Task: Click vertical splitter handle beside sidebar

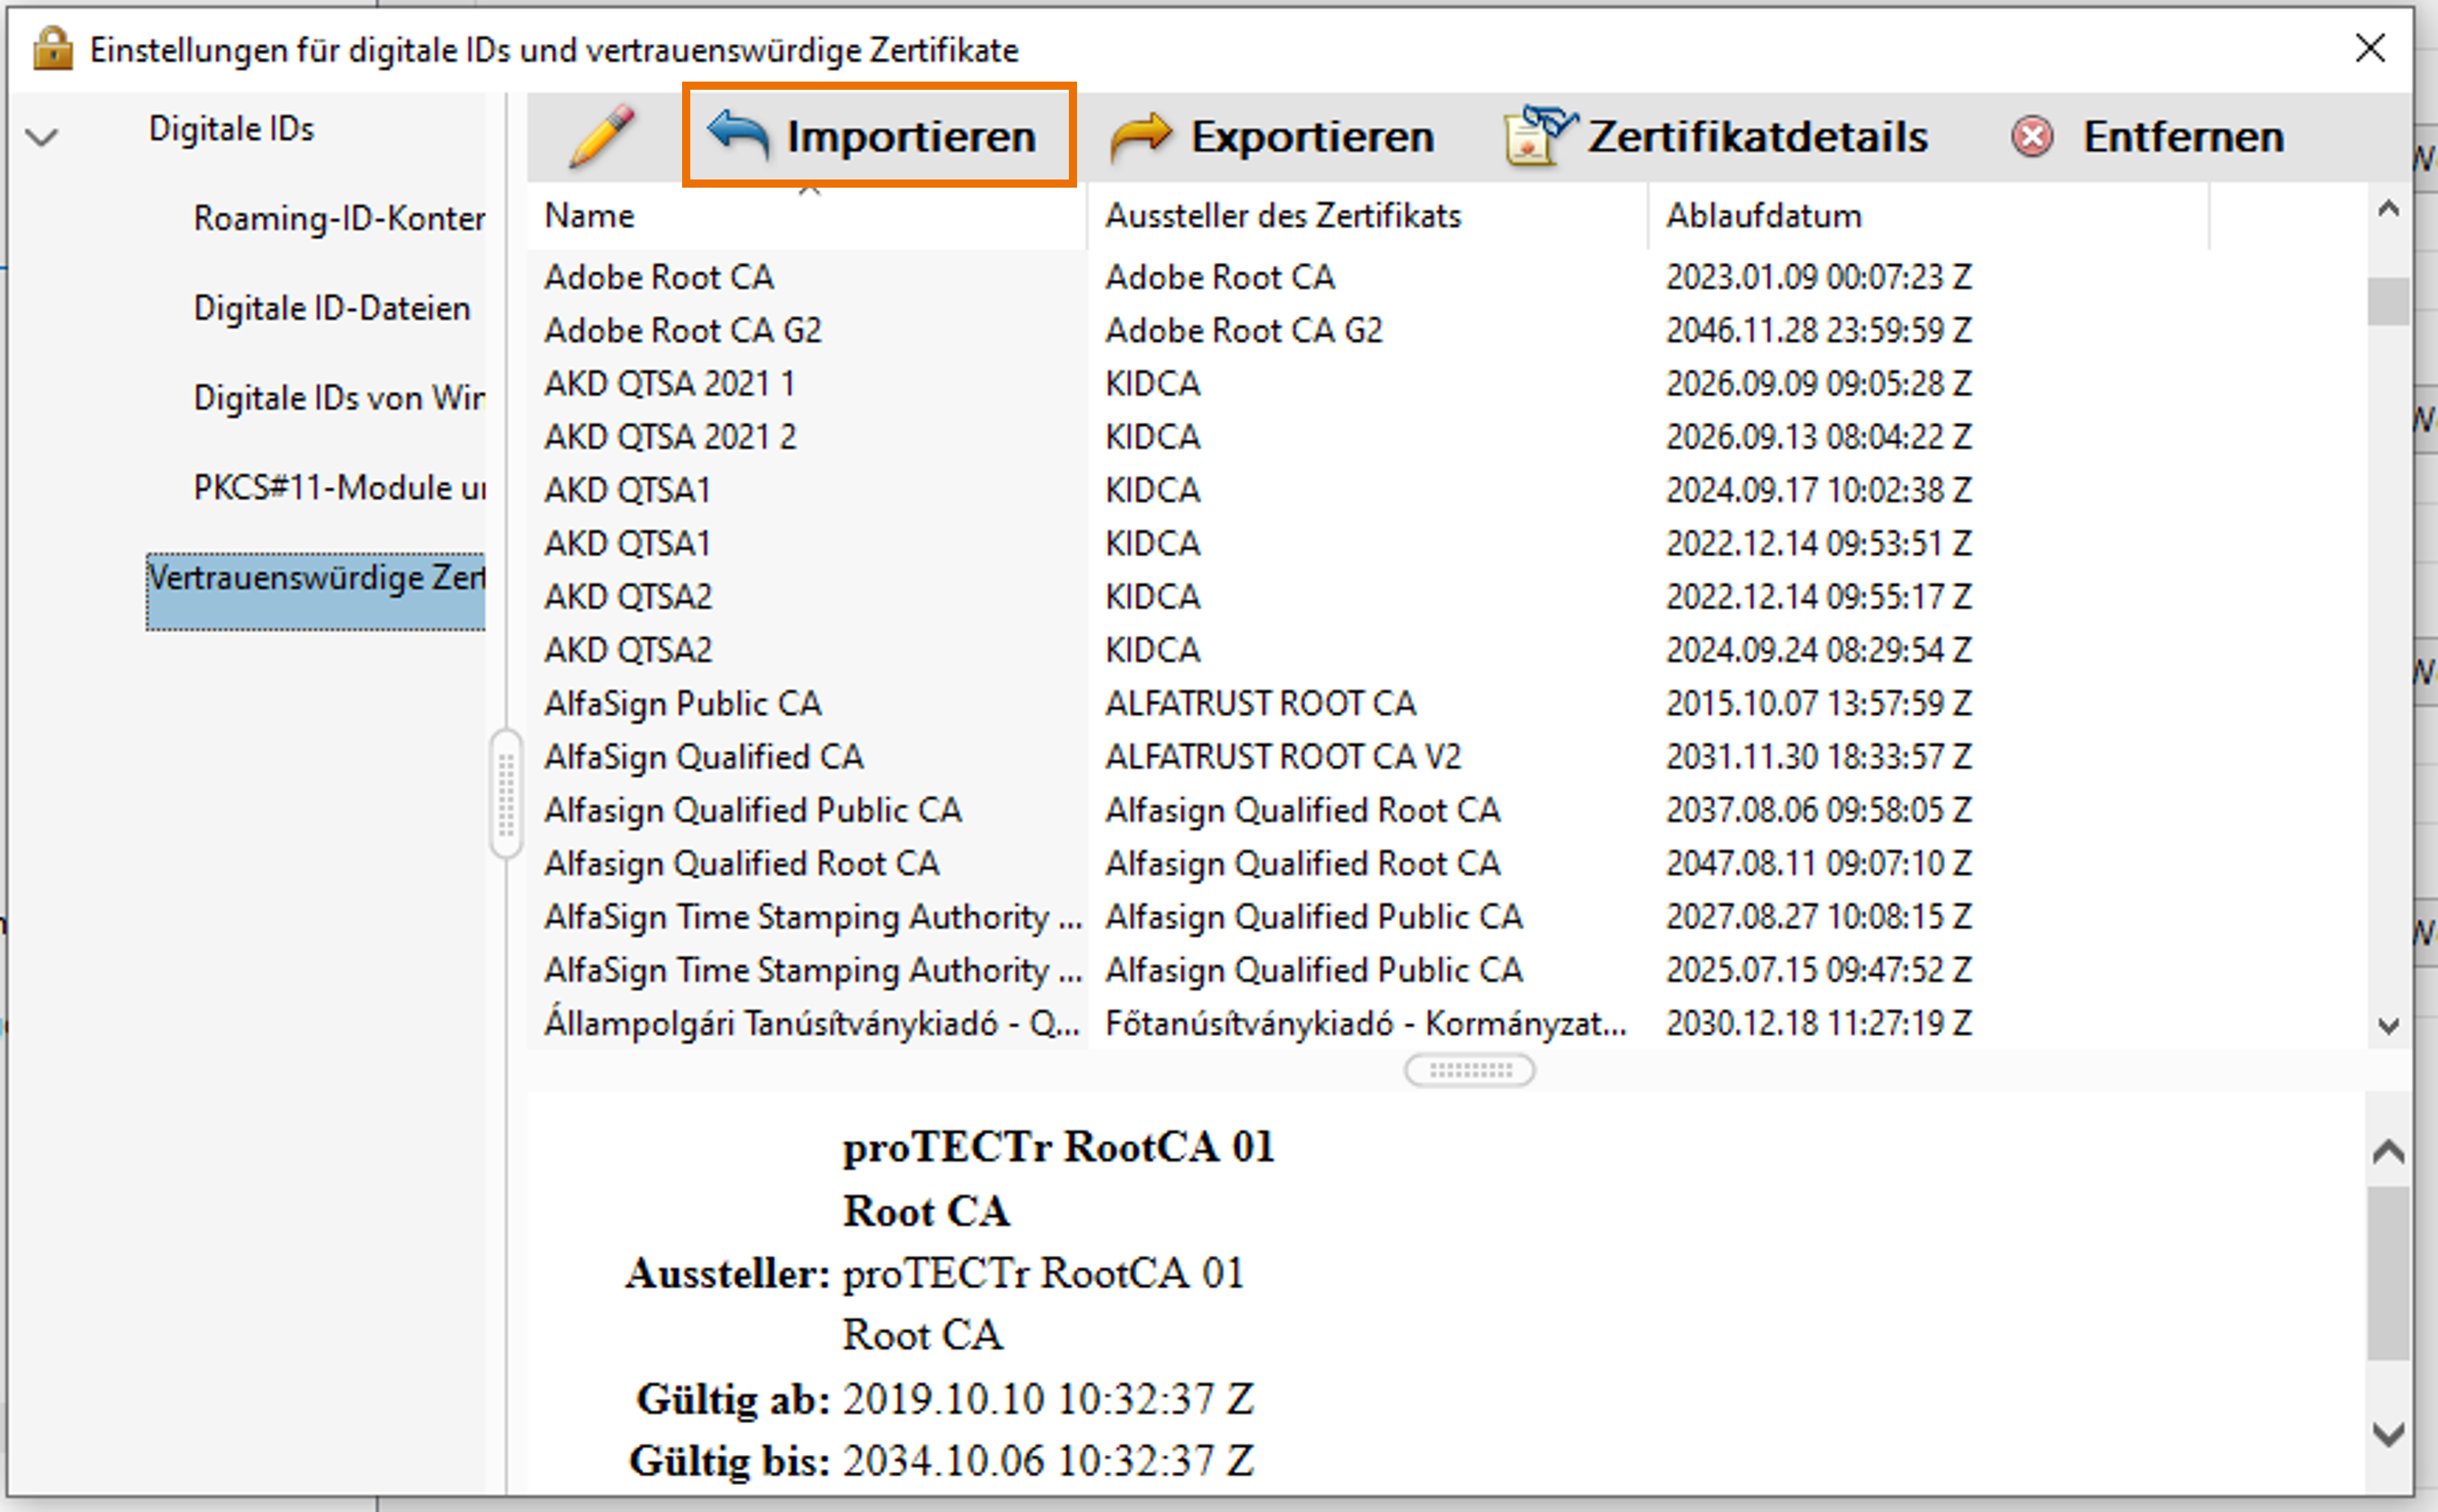Action: pyautogui.click(x=506, y=793)
